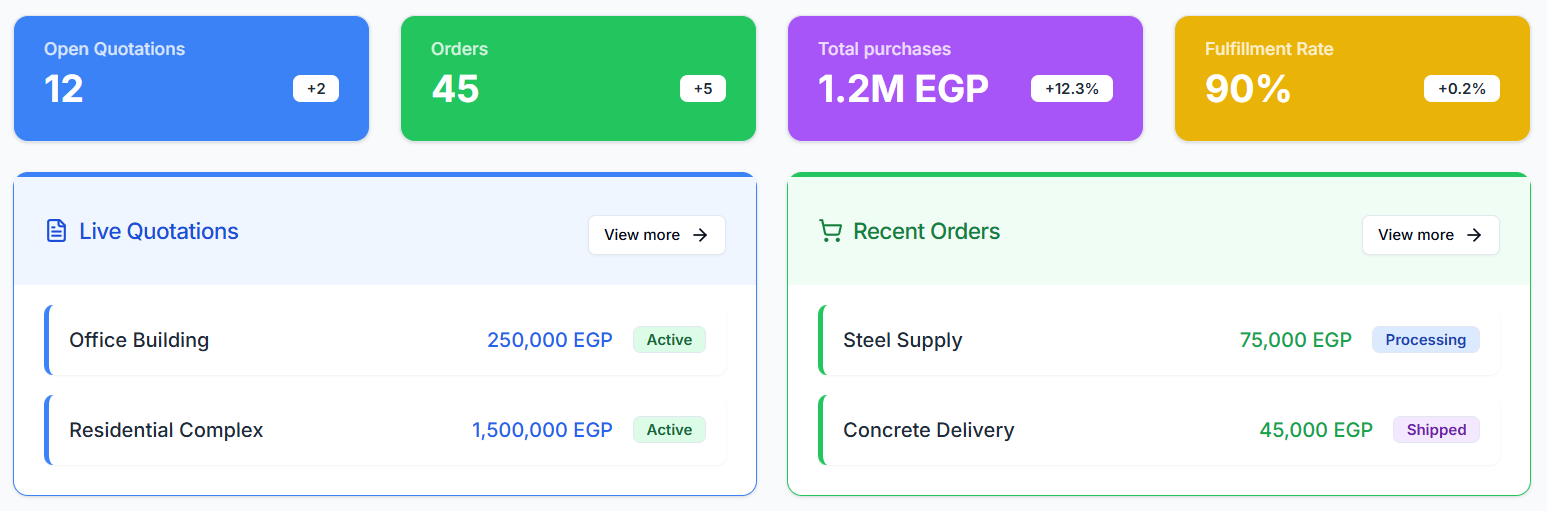Click the +2 badge on Open Quotations
Screen dimensions: 1547x511
316,89
